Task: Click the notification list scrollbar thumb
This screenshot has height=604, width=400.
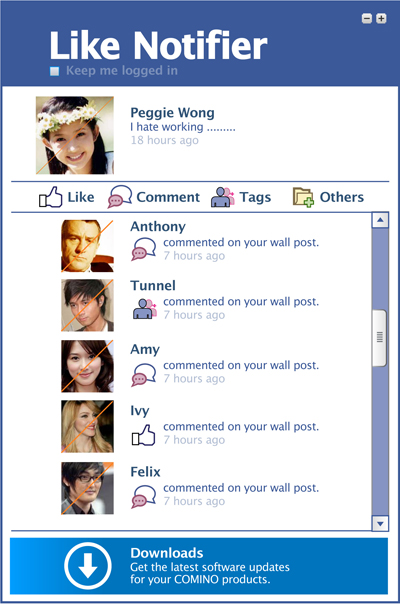Action: pos(380,337)
